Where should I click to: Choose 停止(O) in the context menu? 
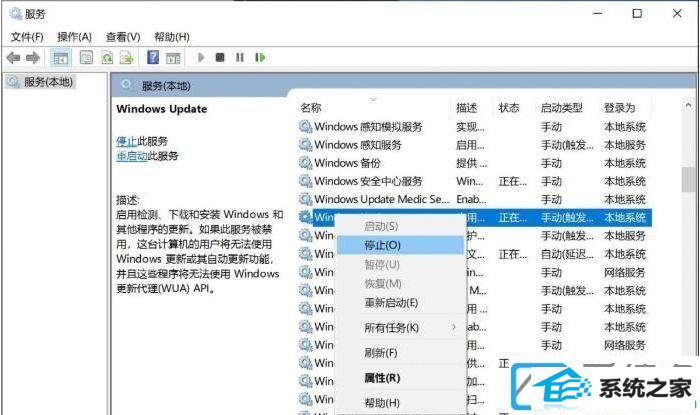coord(400,245)
